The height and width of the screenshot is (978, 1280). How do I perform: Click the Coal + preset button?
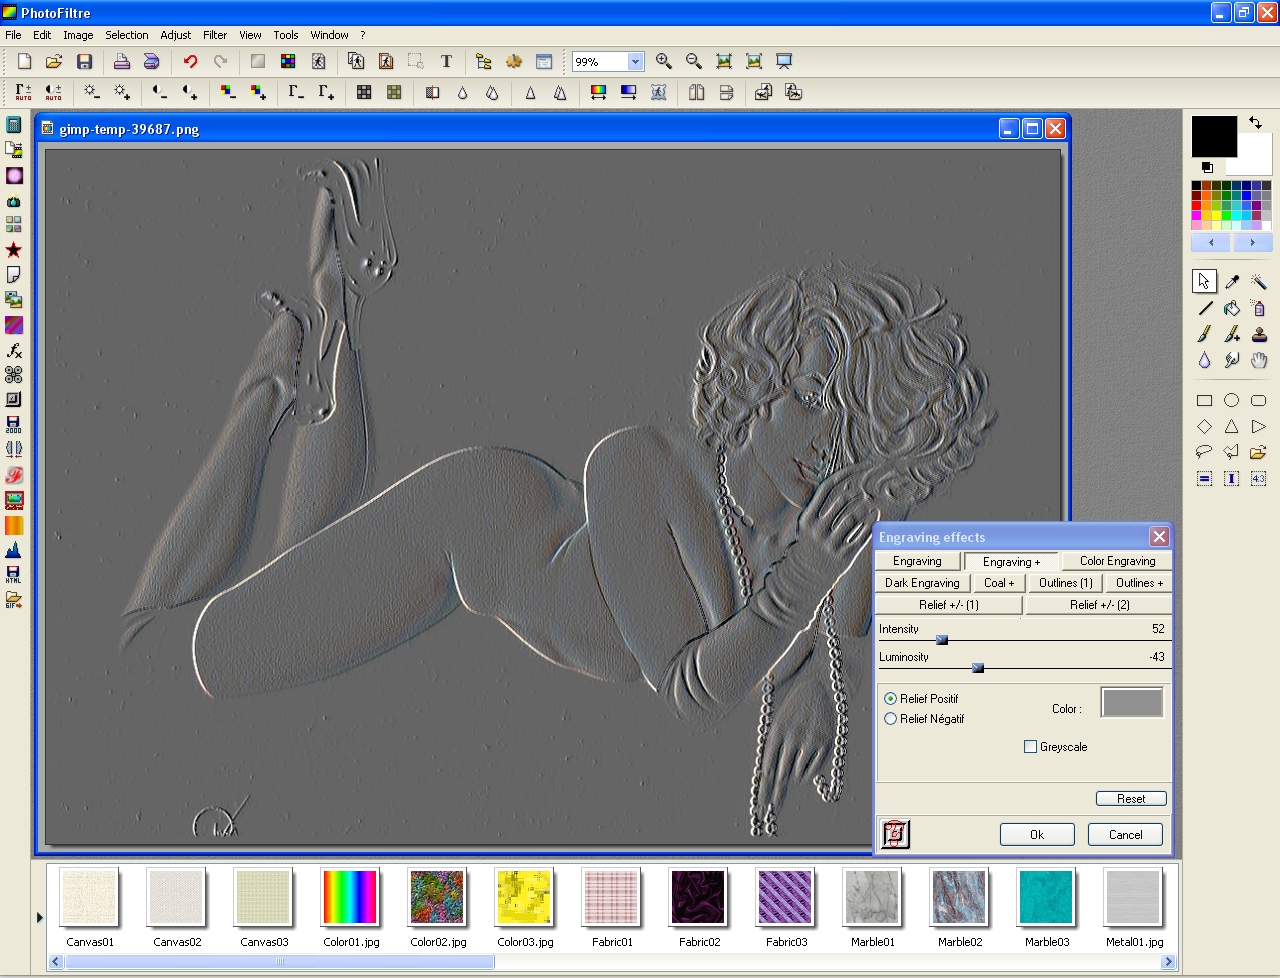point(999,583)
